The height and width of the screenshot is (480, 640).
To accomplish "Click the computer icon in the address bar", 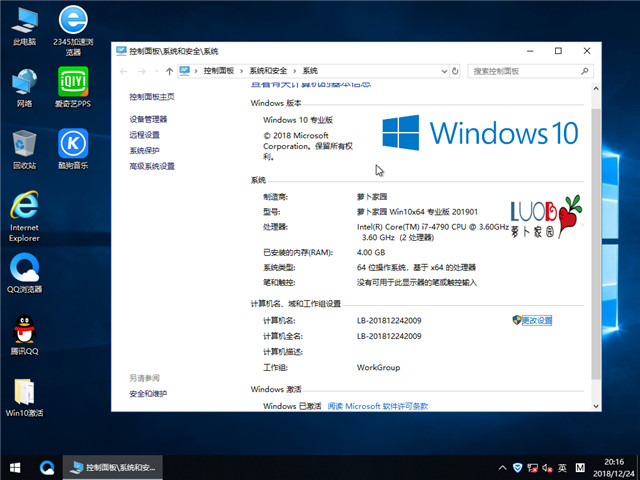I will pyautogui.click(x=185, y=71).
